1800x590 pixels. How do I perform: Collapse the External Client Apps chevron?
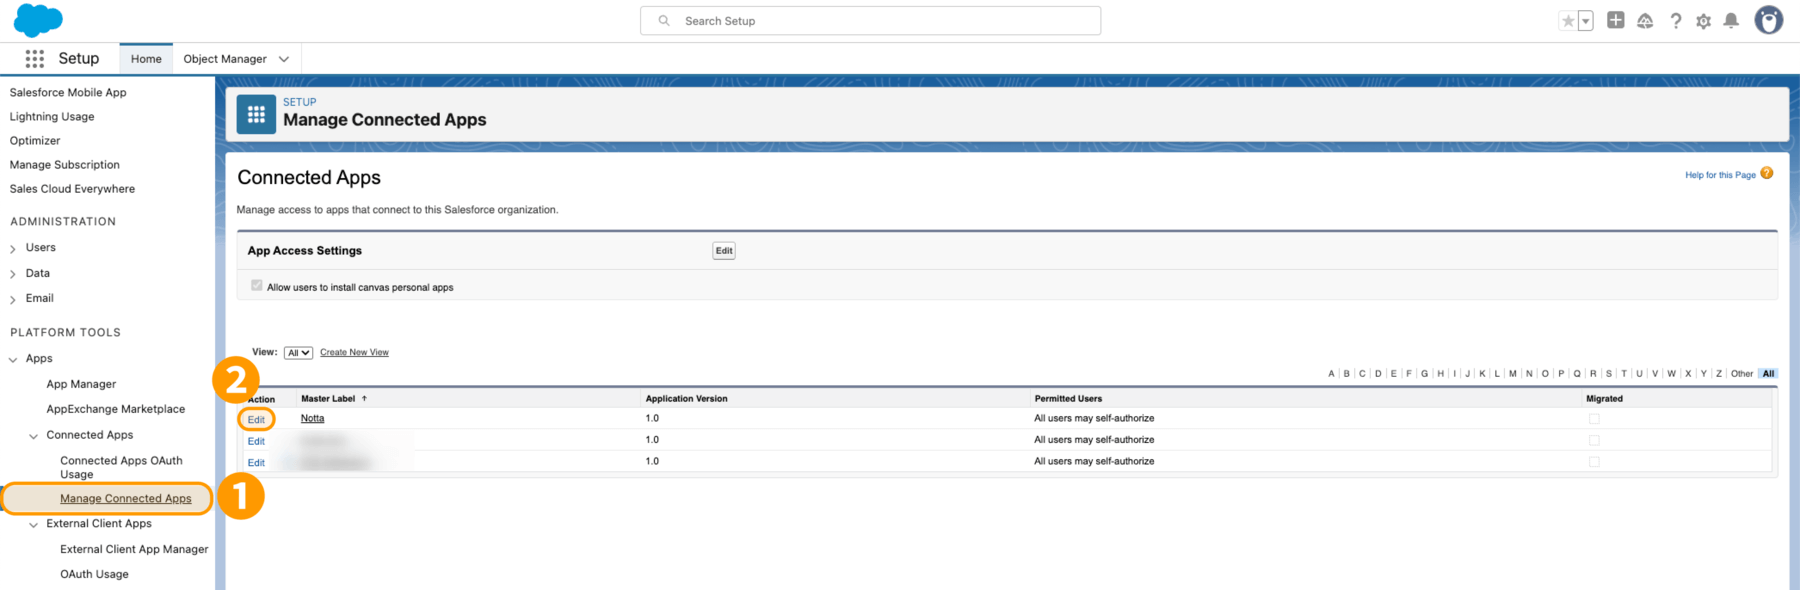34,524
